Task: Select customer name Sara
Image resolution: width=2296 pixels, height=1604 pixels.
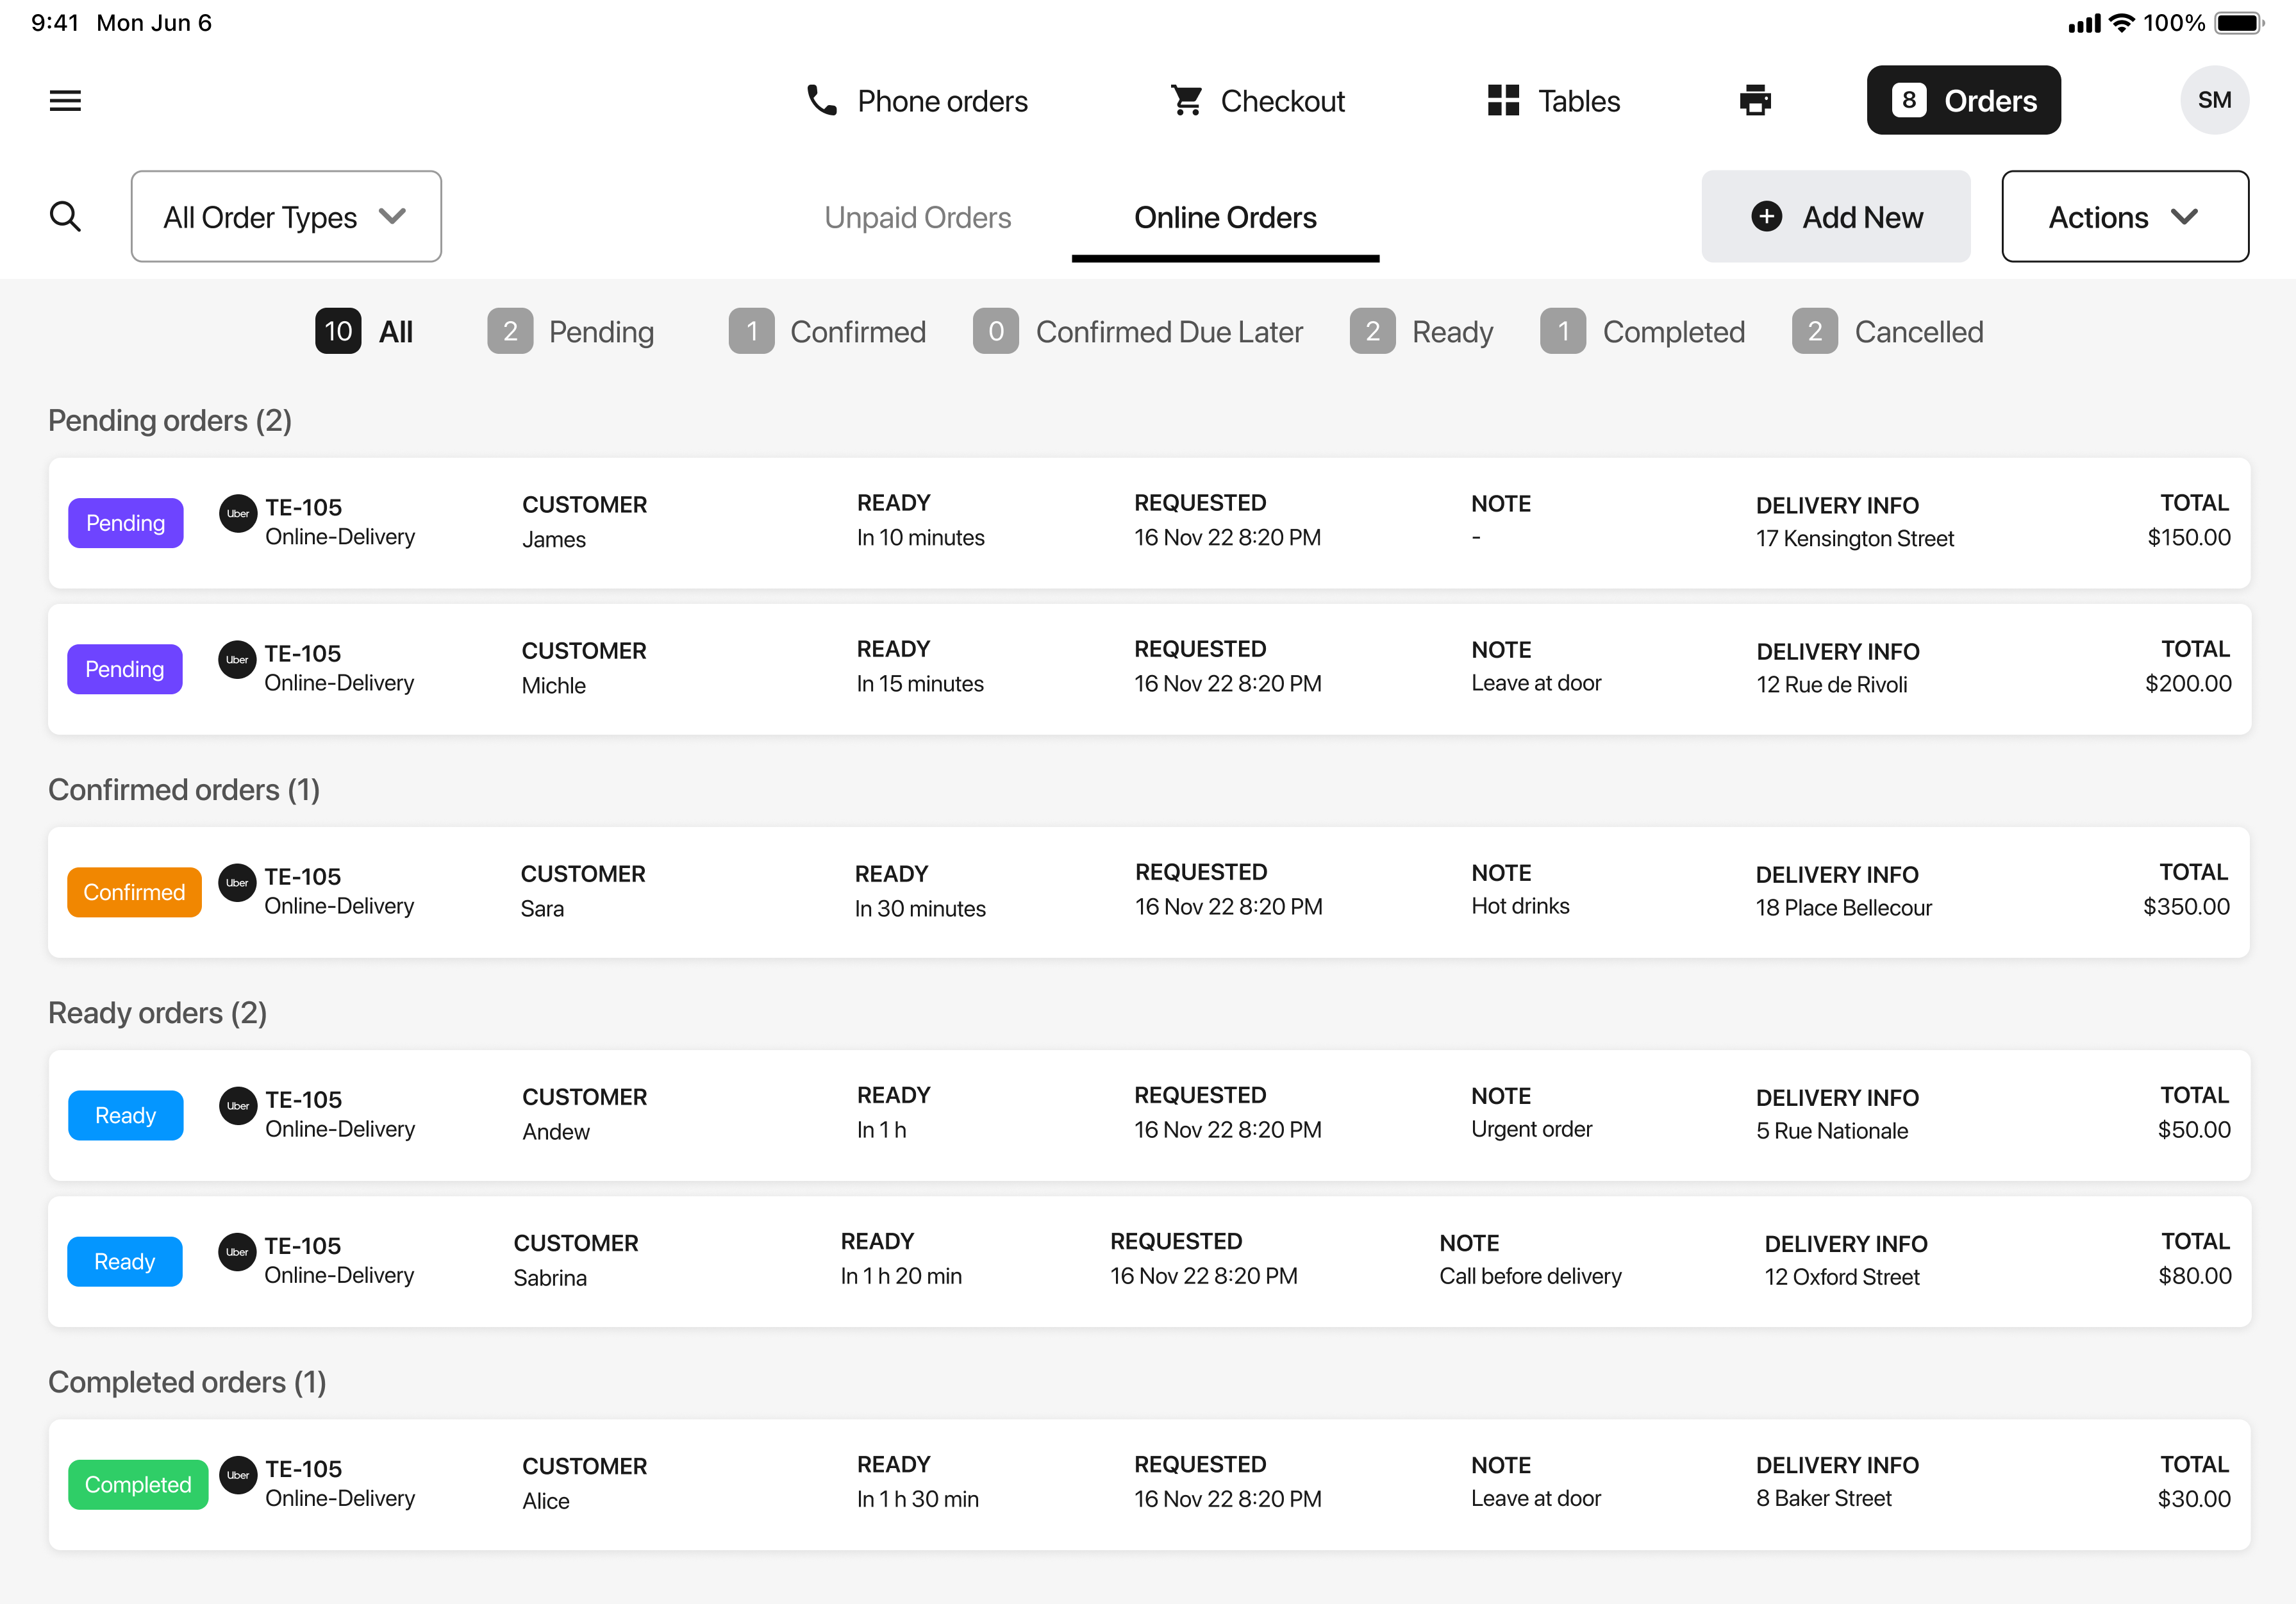Action: 542,908
